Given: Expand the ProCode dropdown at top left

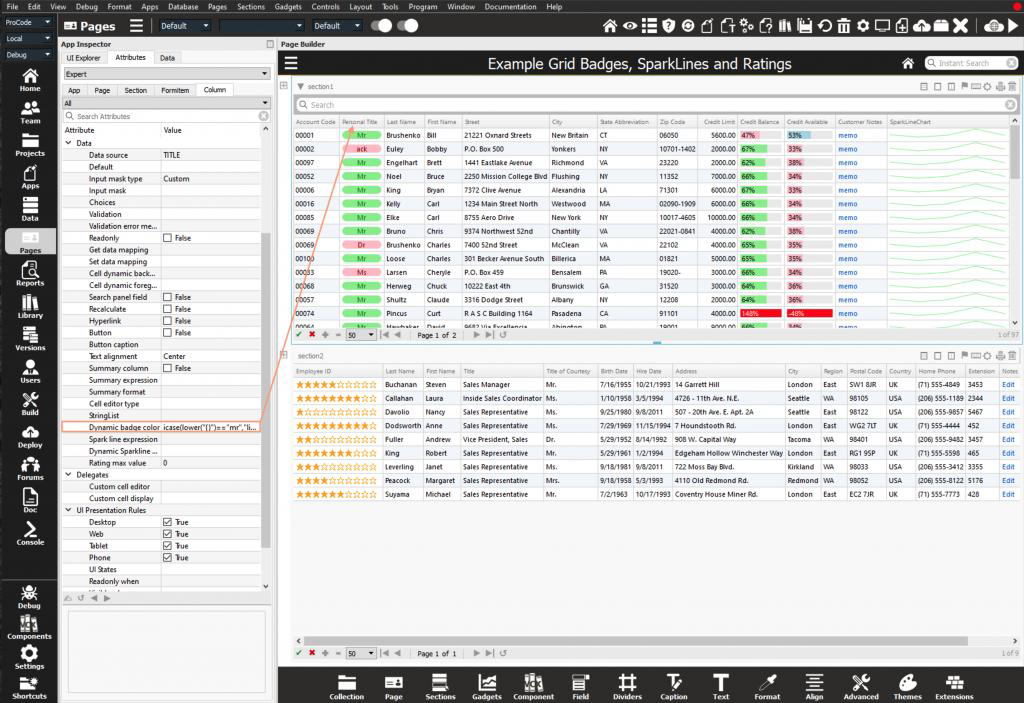Looking at the screenshot, I should pos(27,23).
